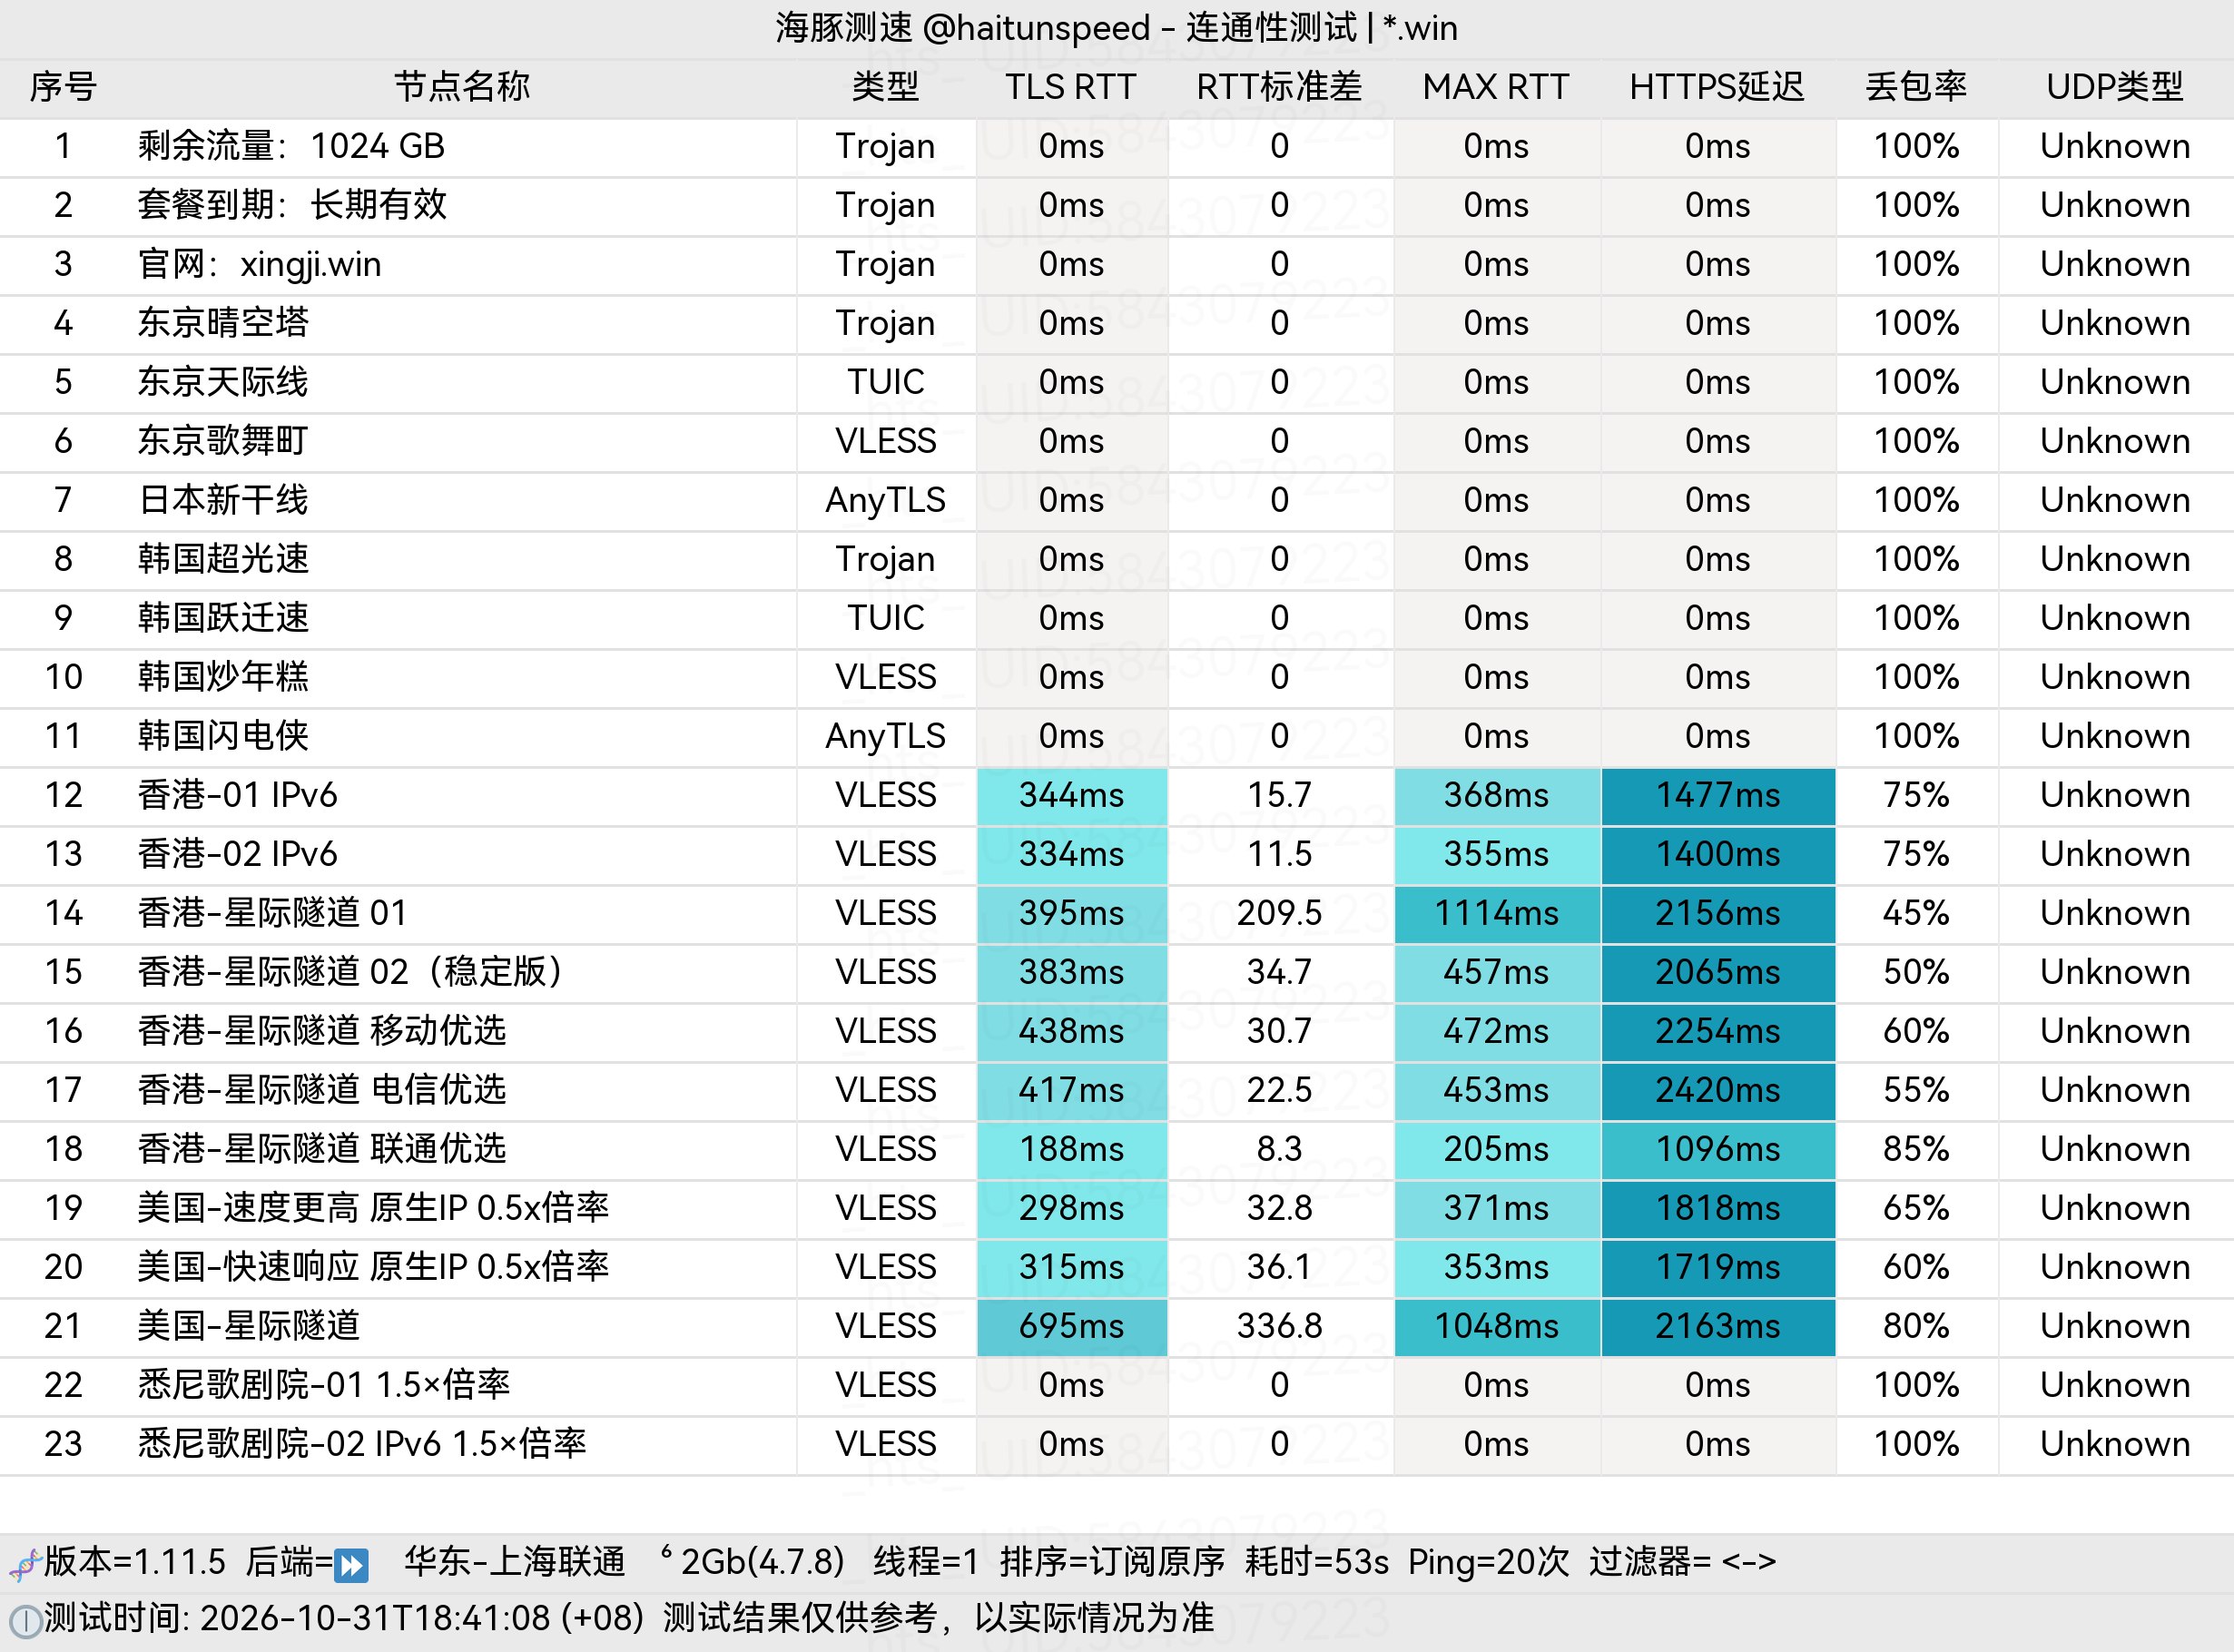Select the 东京天际线 node name
2234x1652 pixels.
[223, 382]
